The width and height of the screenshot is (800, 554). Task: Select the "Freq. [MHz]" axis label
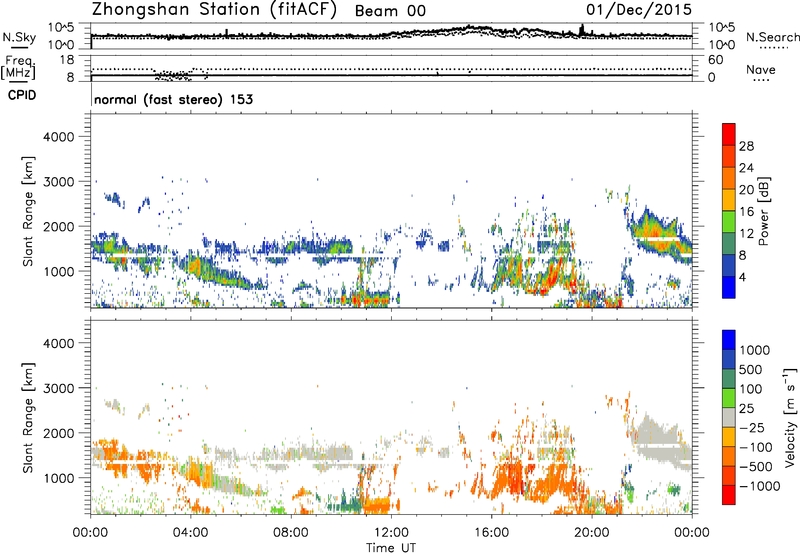point(18,68)
